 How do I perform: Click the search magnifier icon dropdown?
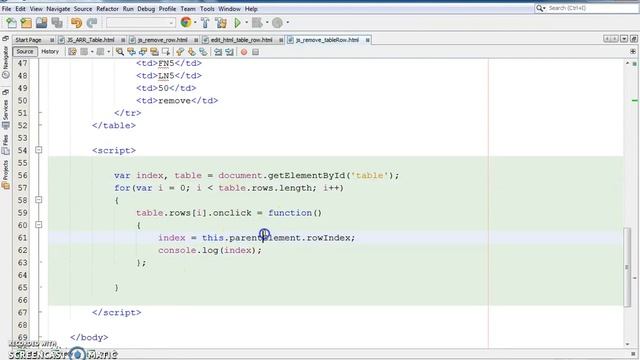[x=541, y=8]
